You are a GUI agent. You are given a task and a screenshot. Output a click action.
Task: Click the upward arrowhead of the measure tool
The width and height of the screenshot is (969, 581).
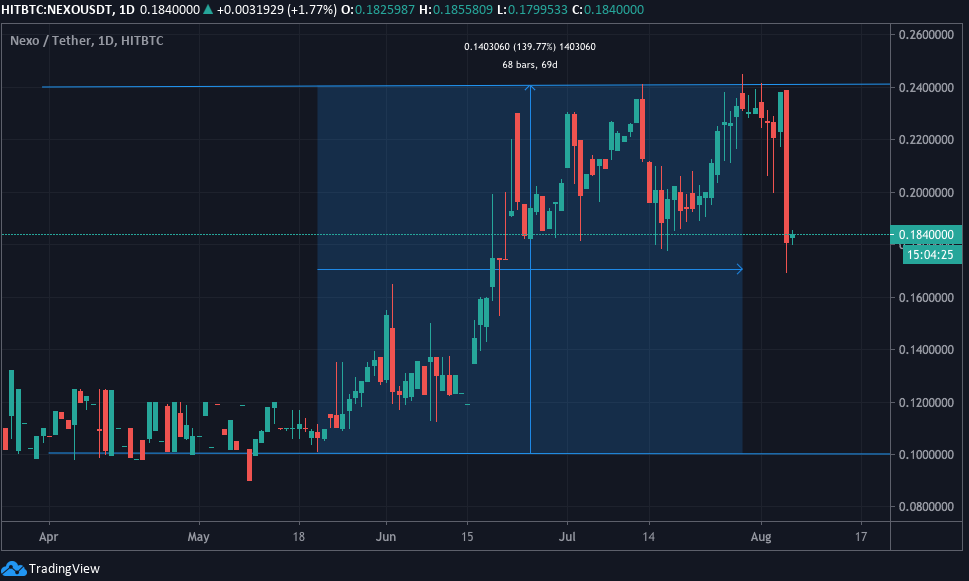coord(530,88)
